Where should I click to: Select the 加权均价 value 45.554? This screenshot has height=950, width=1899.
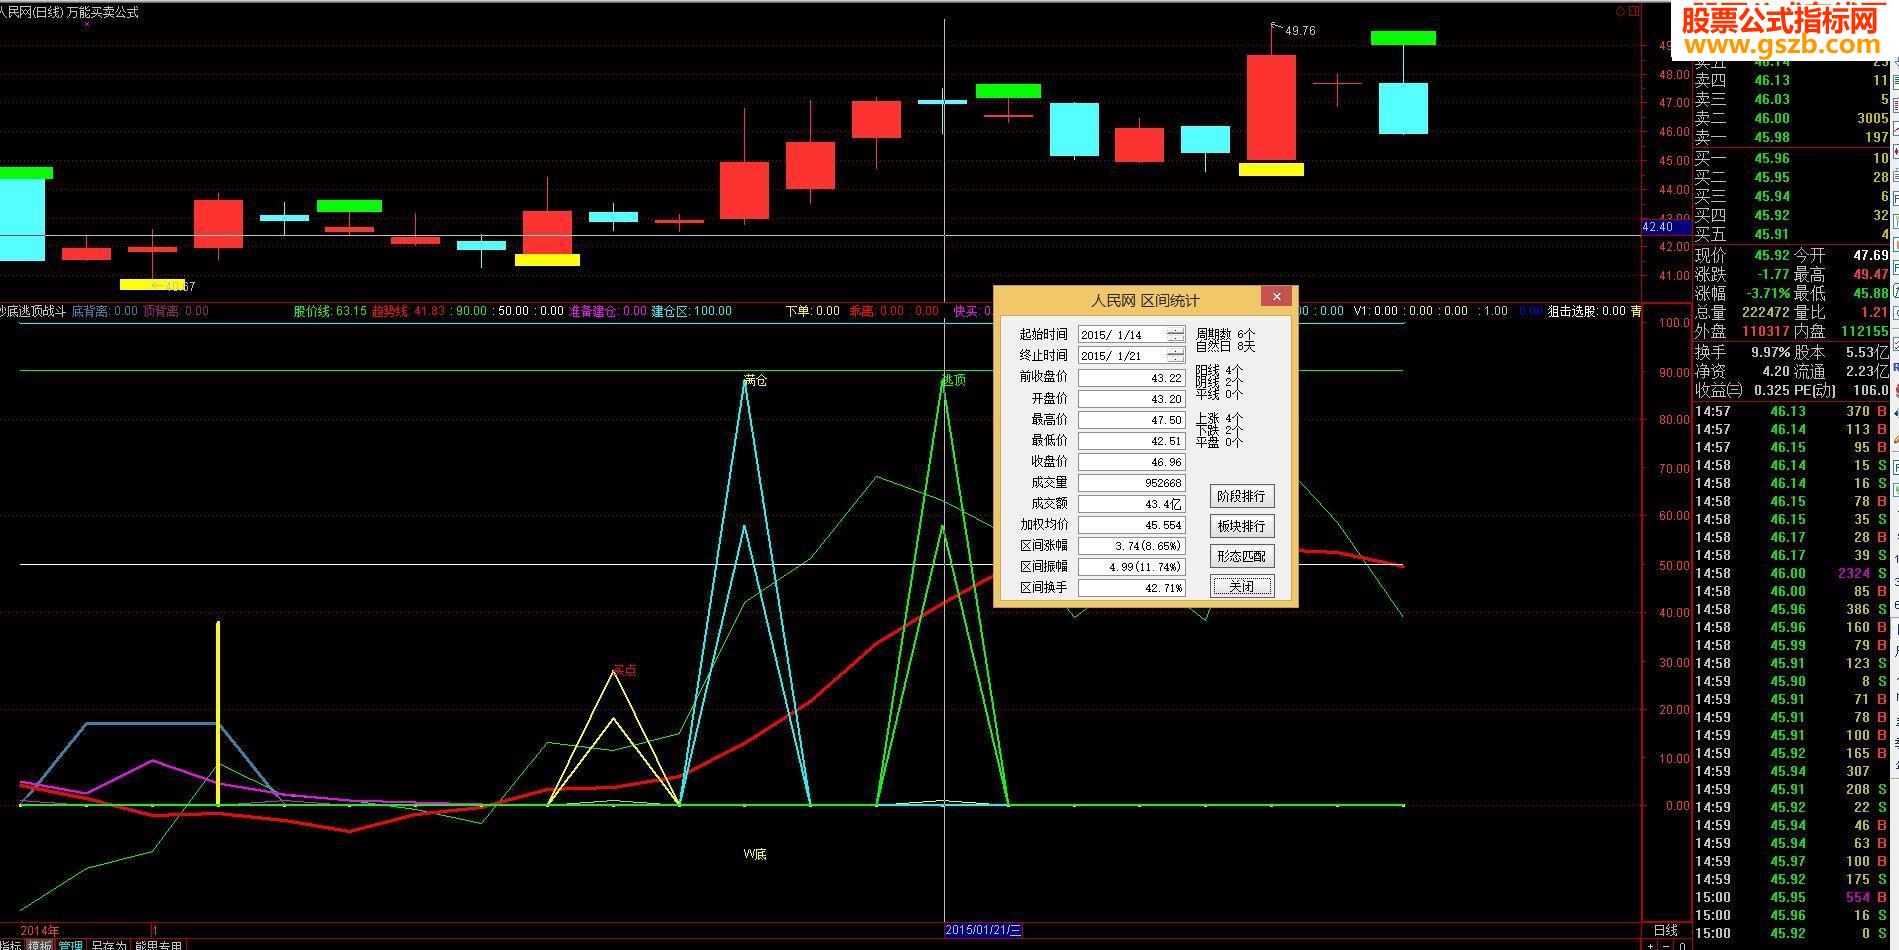coord(1131,525)
